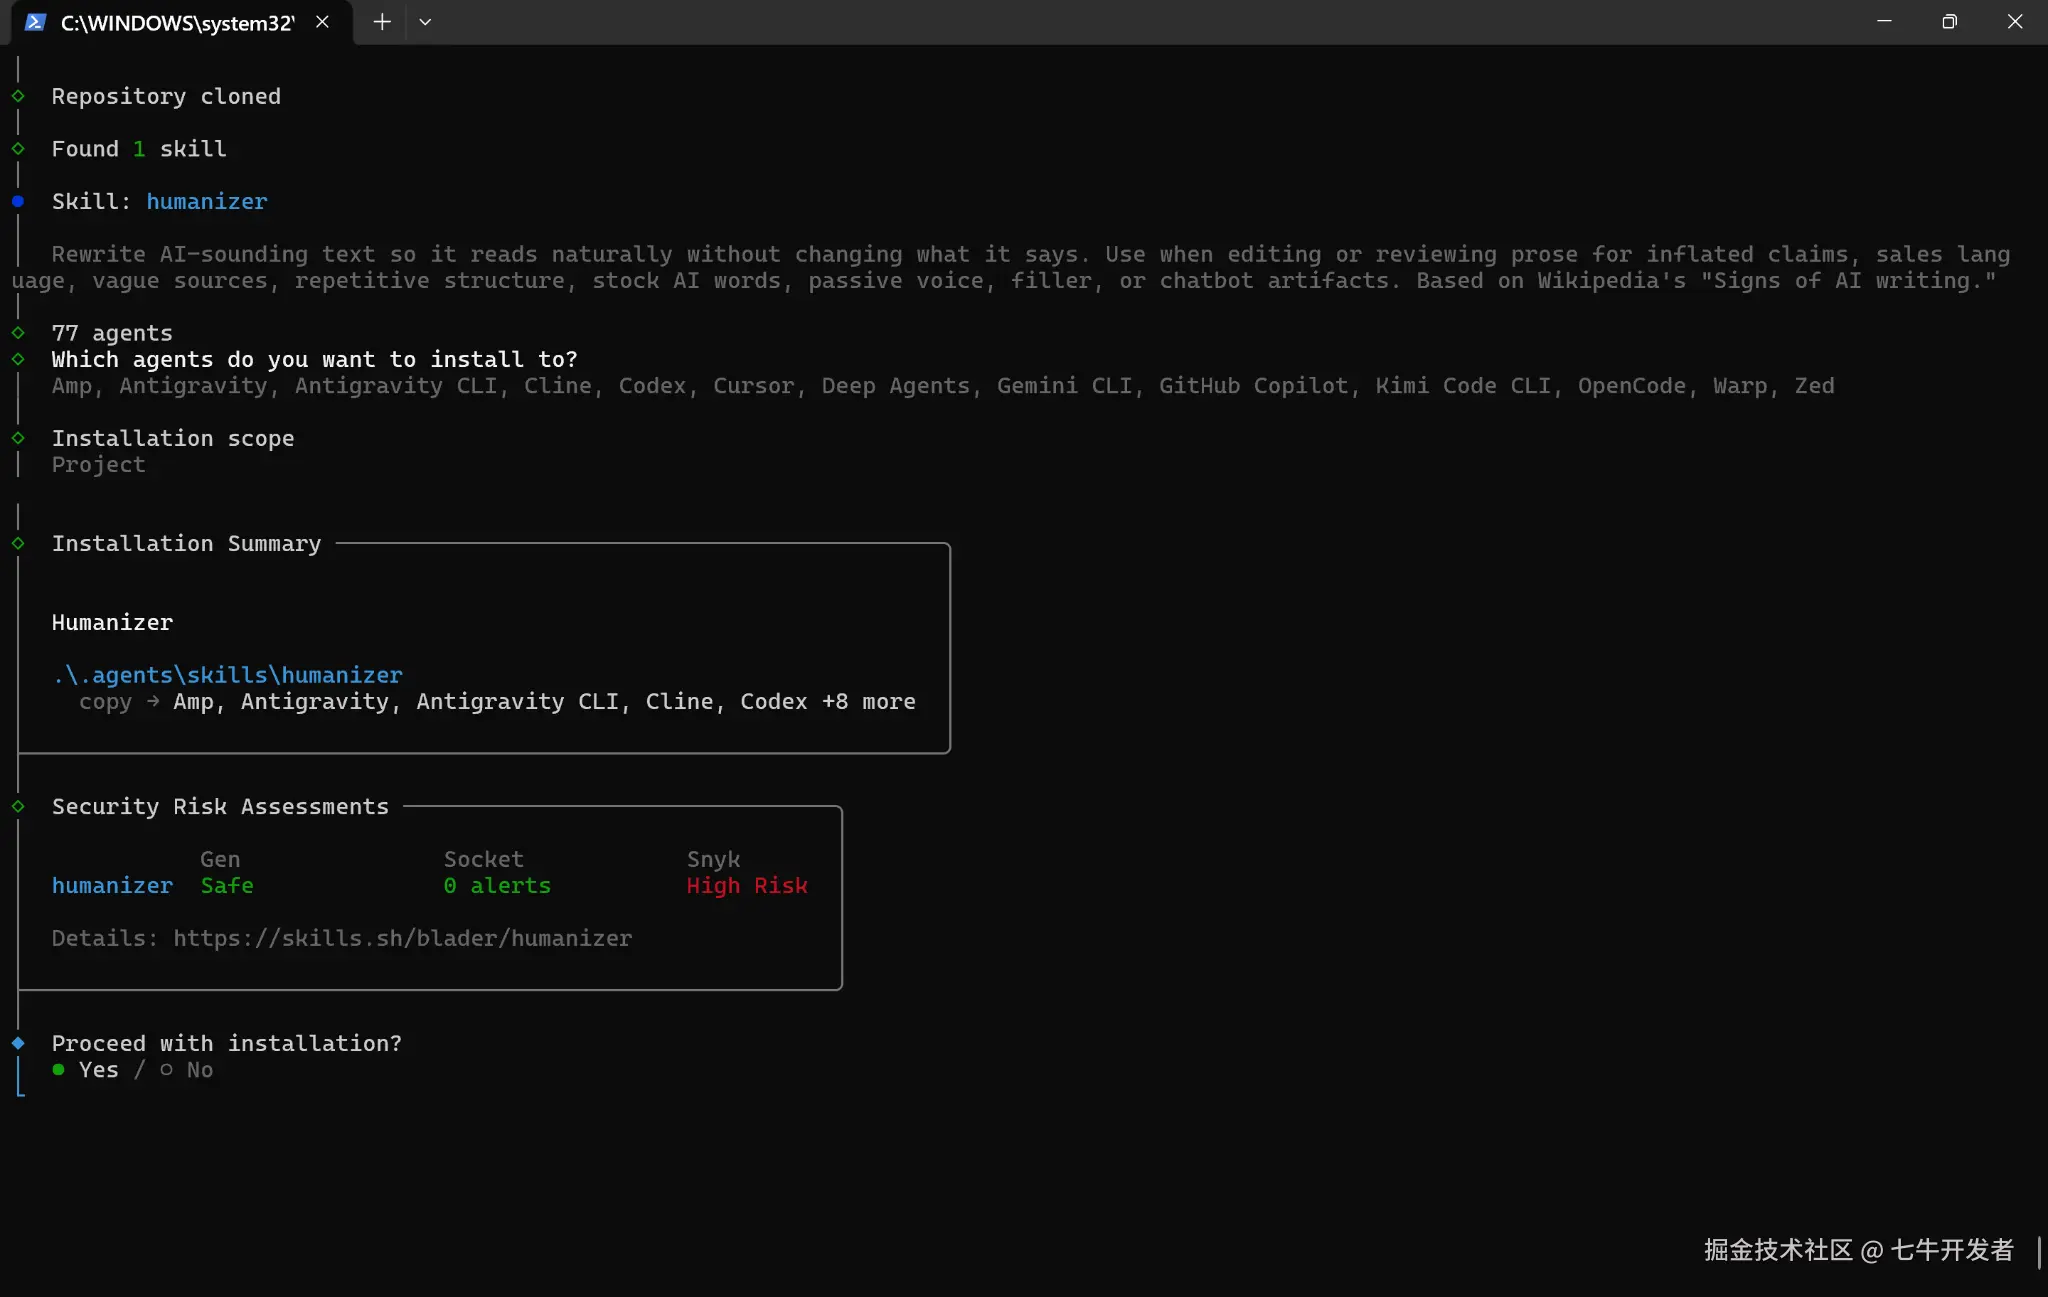The image size is (2048, 1297).
Task: Click the 0 alerts Socket result
Action: click(x=497, y=886)
